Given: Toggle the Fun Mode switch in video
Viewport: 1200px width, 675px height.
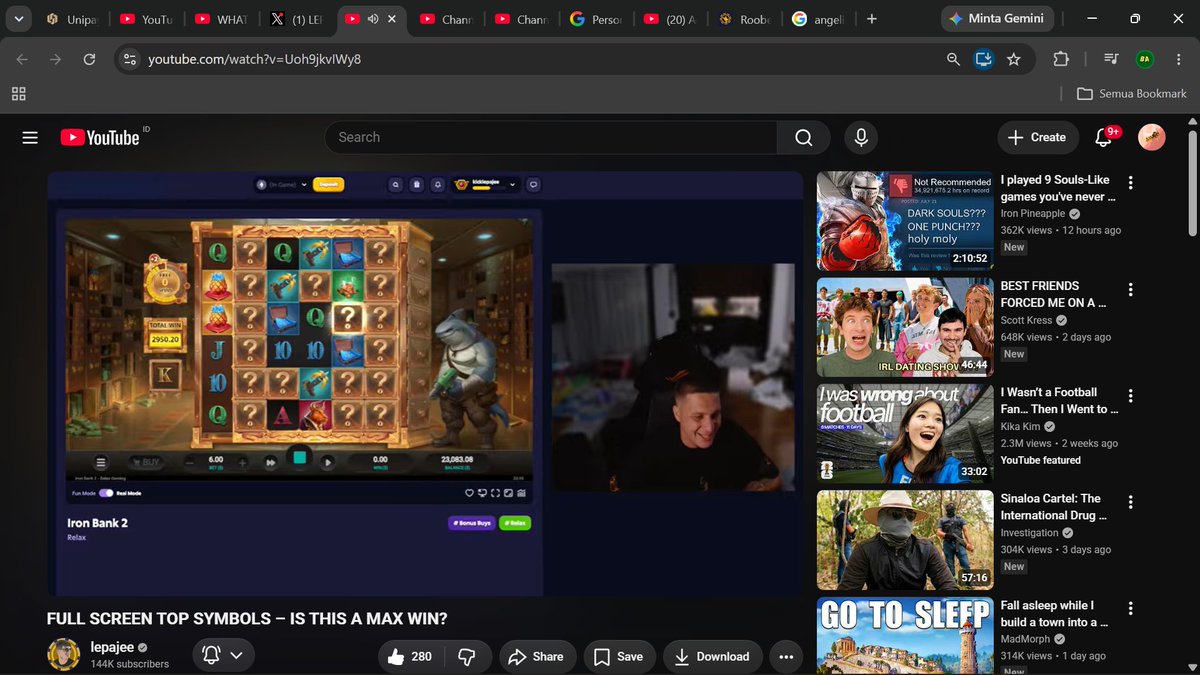Looking at the screenshot, I should click(106, 493).
